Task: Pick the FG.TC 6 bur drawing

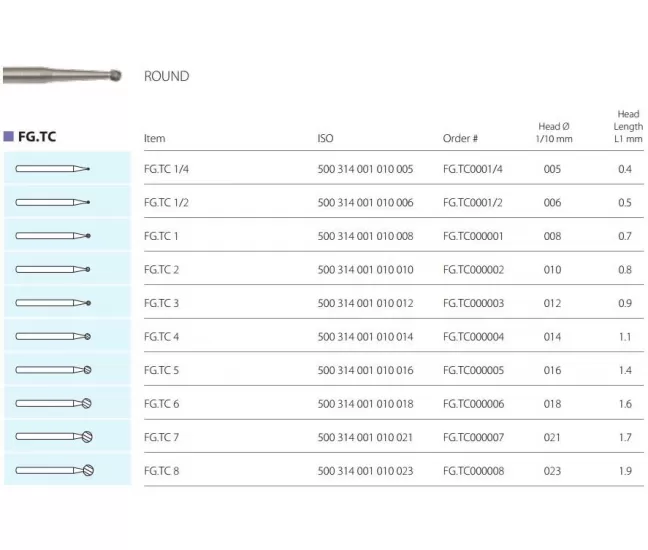Action: (x=54, y=403)
